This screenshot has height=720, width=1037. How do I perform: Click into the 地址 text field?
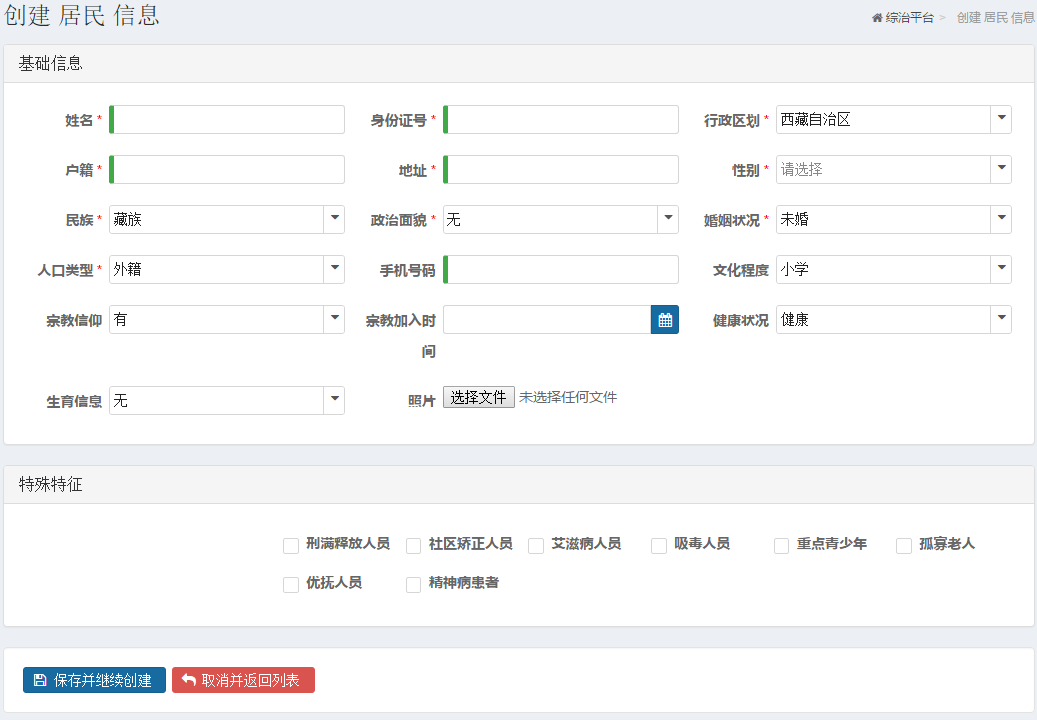coord(561,170)
